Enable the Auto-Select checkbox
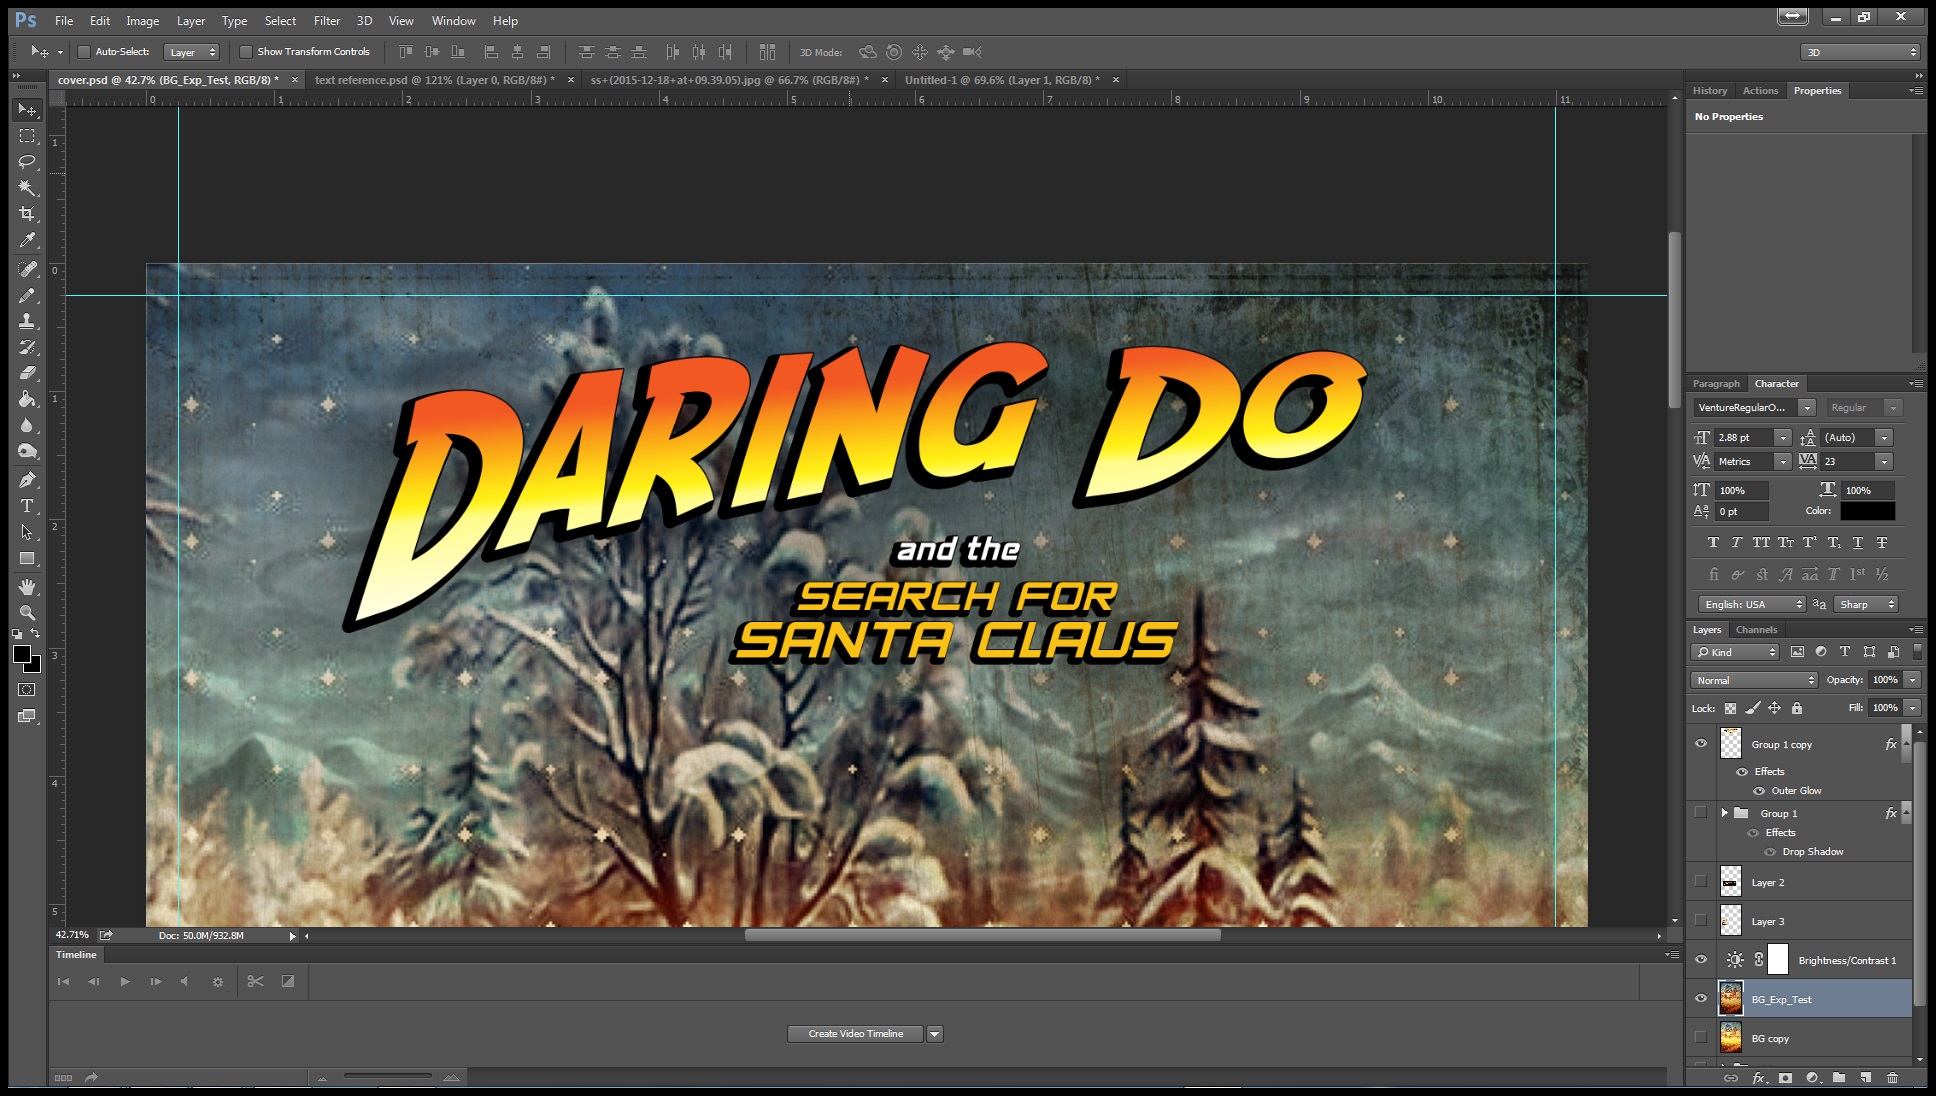Viewport: 1936px width, 1096px height. tap(84, 52)
